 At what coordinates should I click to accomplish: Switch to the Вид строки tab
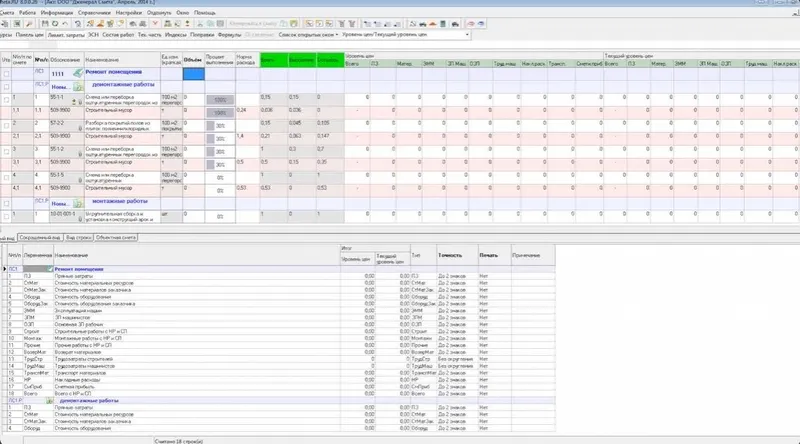pos(79,238)
